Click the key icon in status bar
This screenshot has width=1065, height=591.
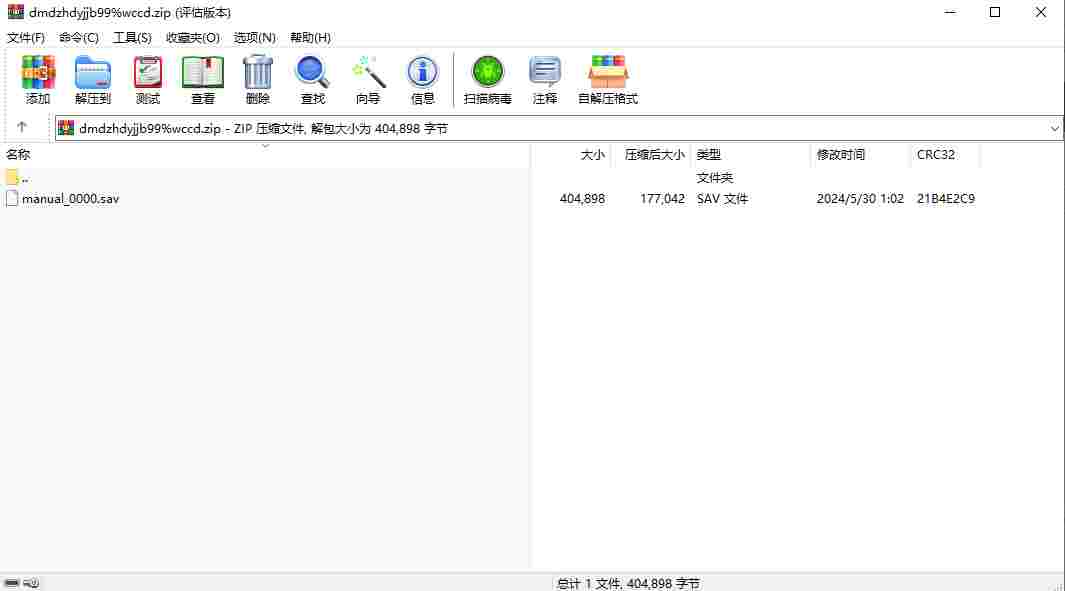click(x=31, y=583)
